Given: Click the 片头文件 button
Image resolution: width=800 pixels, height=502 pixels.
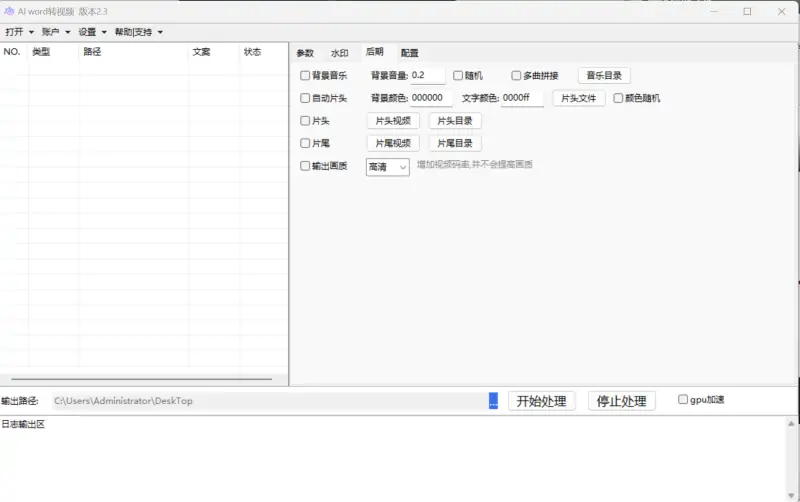Looking at the screenshot, I should pos(579,98).
